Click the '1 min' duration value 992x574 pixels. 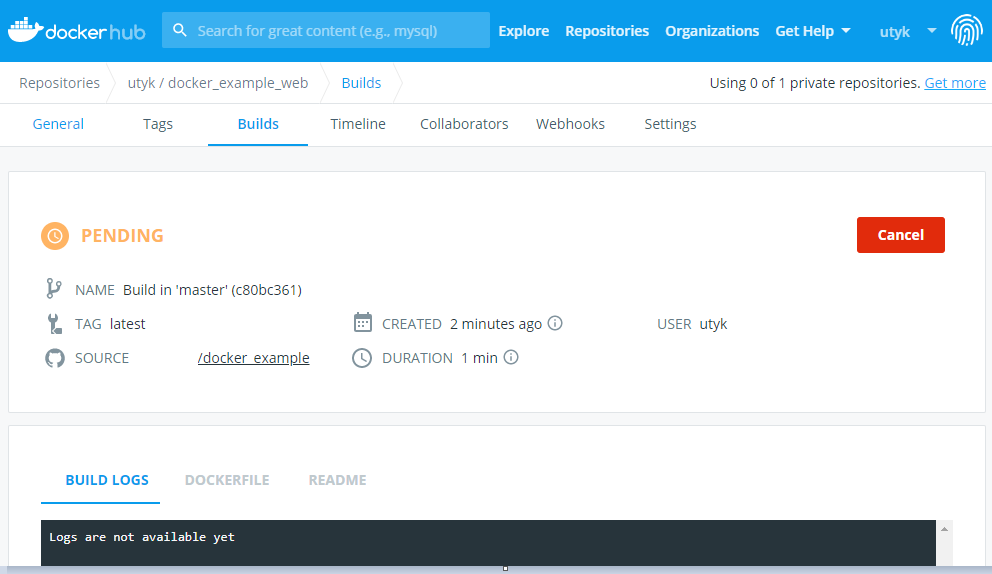[480, 358]
